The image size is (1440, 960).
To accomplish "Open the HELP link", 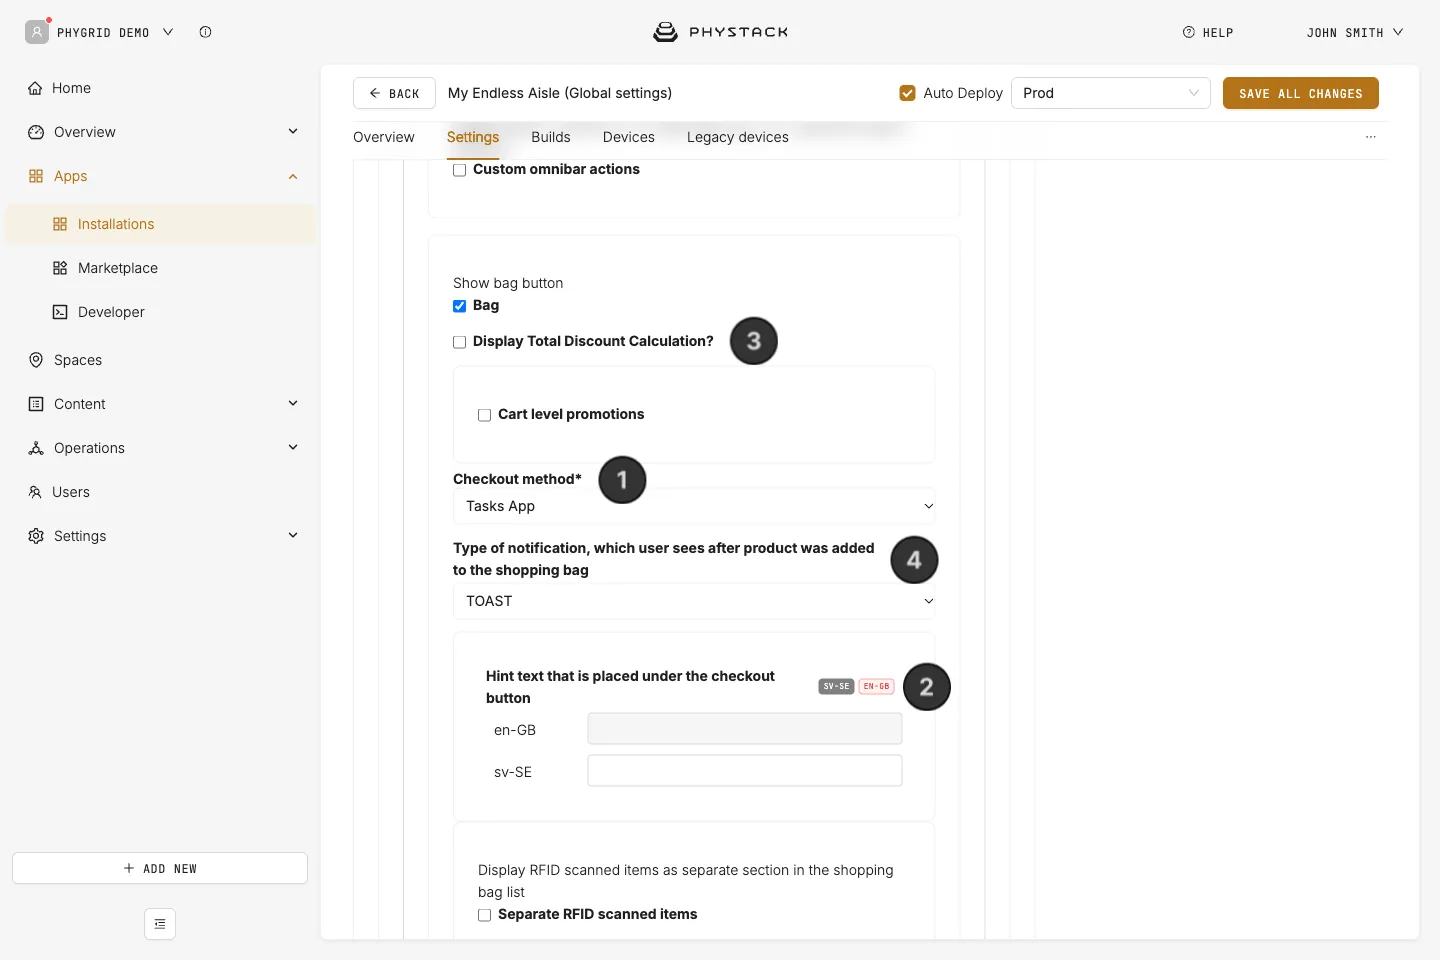I will tap(1208, 32).
